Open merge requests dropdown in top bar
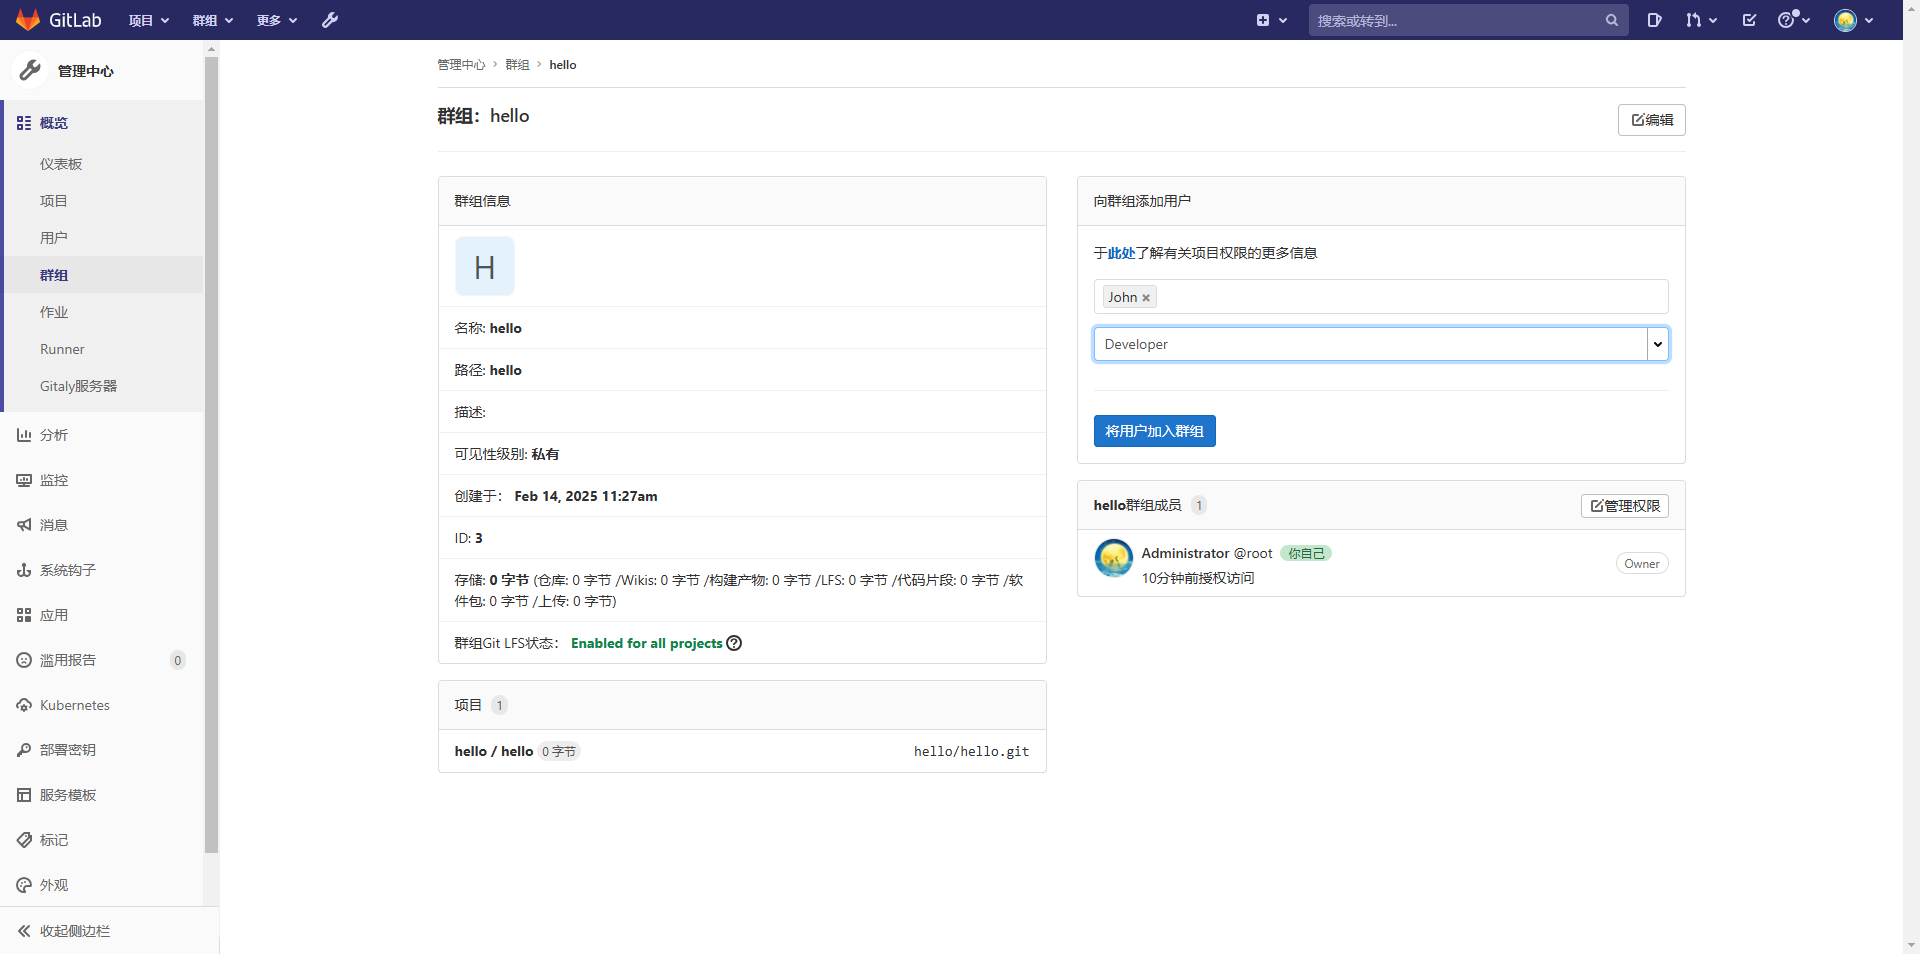Screen dimensions: 1920x954 coord(1700,20)
